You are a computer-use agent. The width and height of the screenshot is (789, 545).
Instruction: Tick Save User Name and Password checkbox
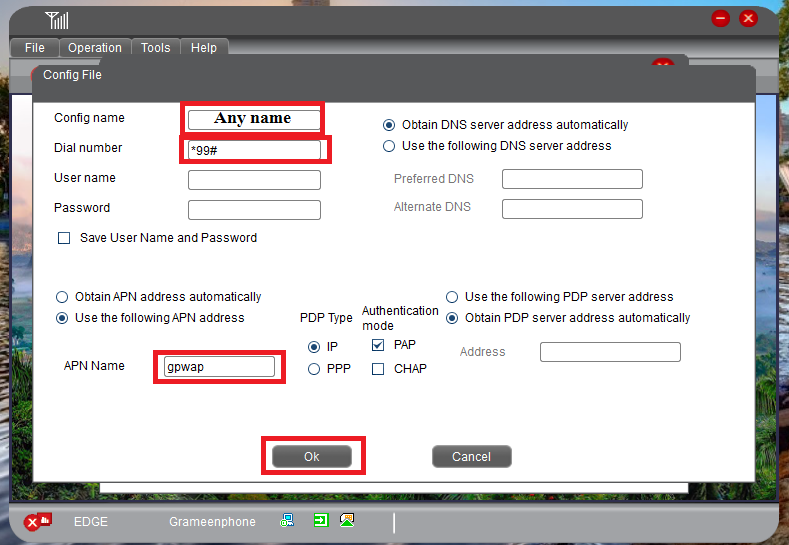[64, 238]
